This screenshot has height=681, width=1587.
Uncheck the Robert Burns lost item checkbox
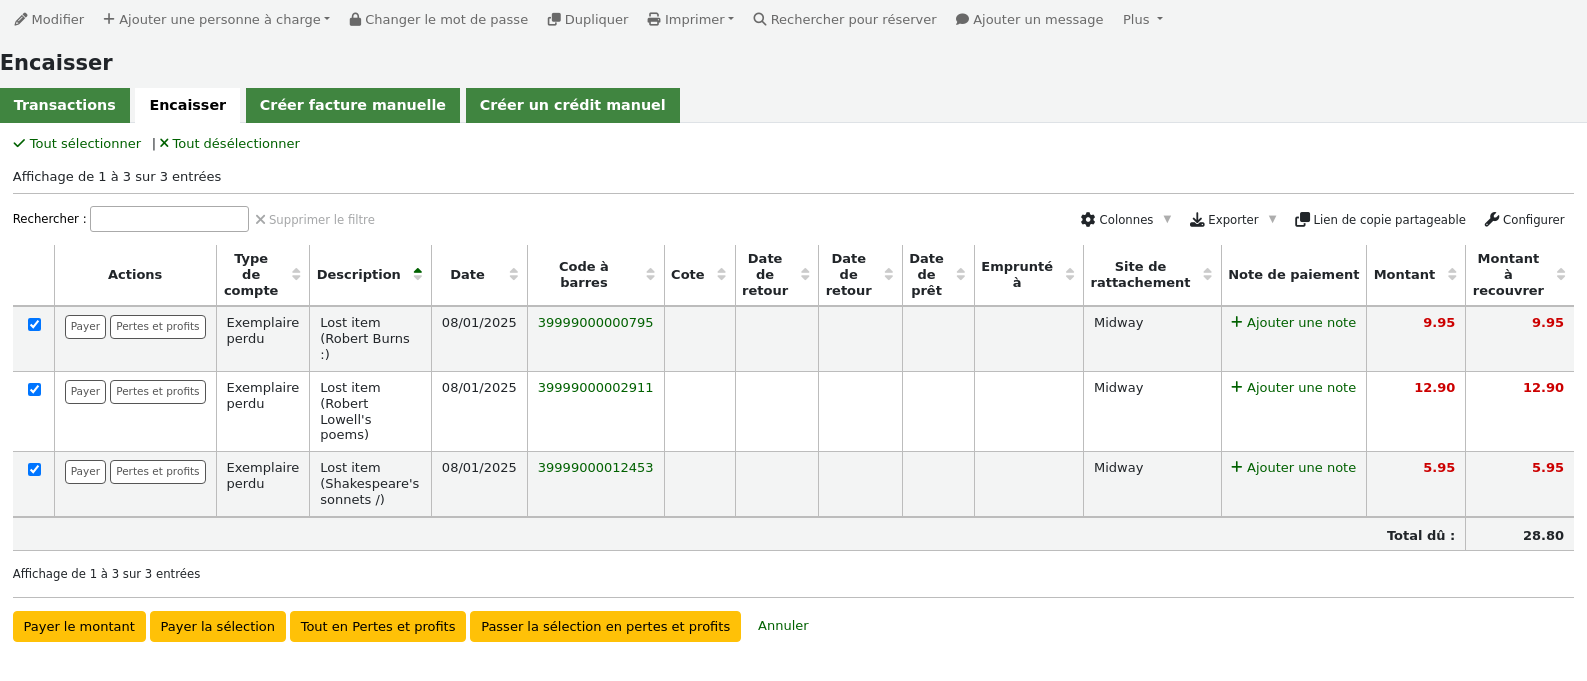[x=34, y=324]
